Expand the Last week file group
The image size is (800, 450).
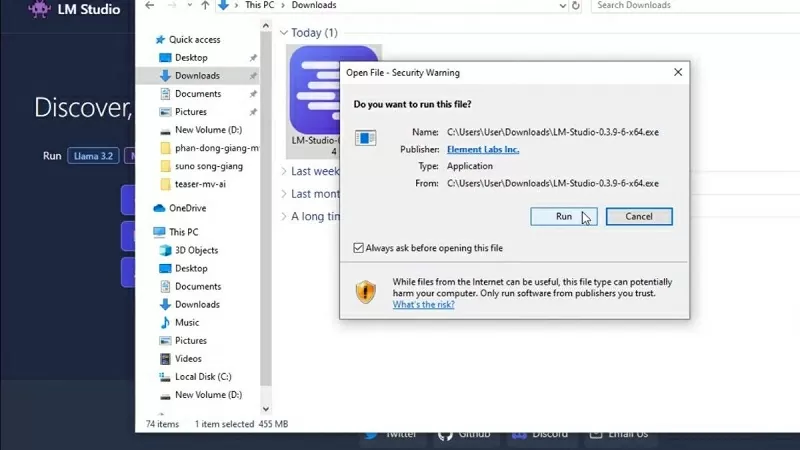tap(284, 171)
